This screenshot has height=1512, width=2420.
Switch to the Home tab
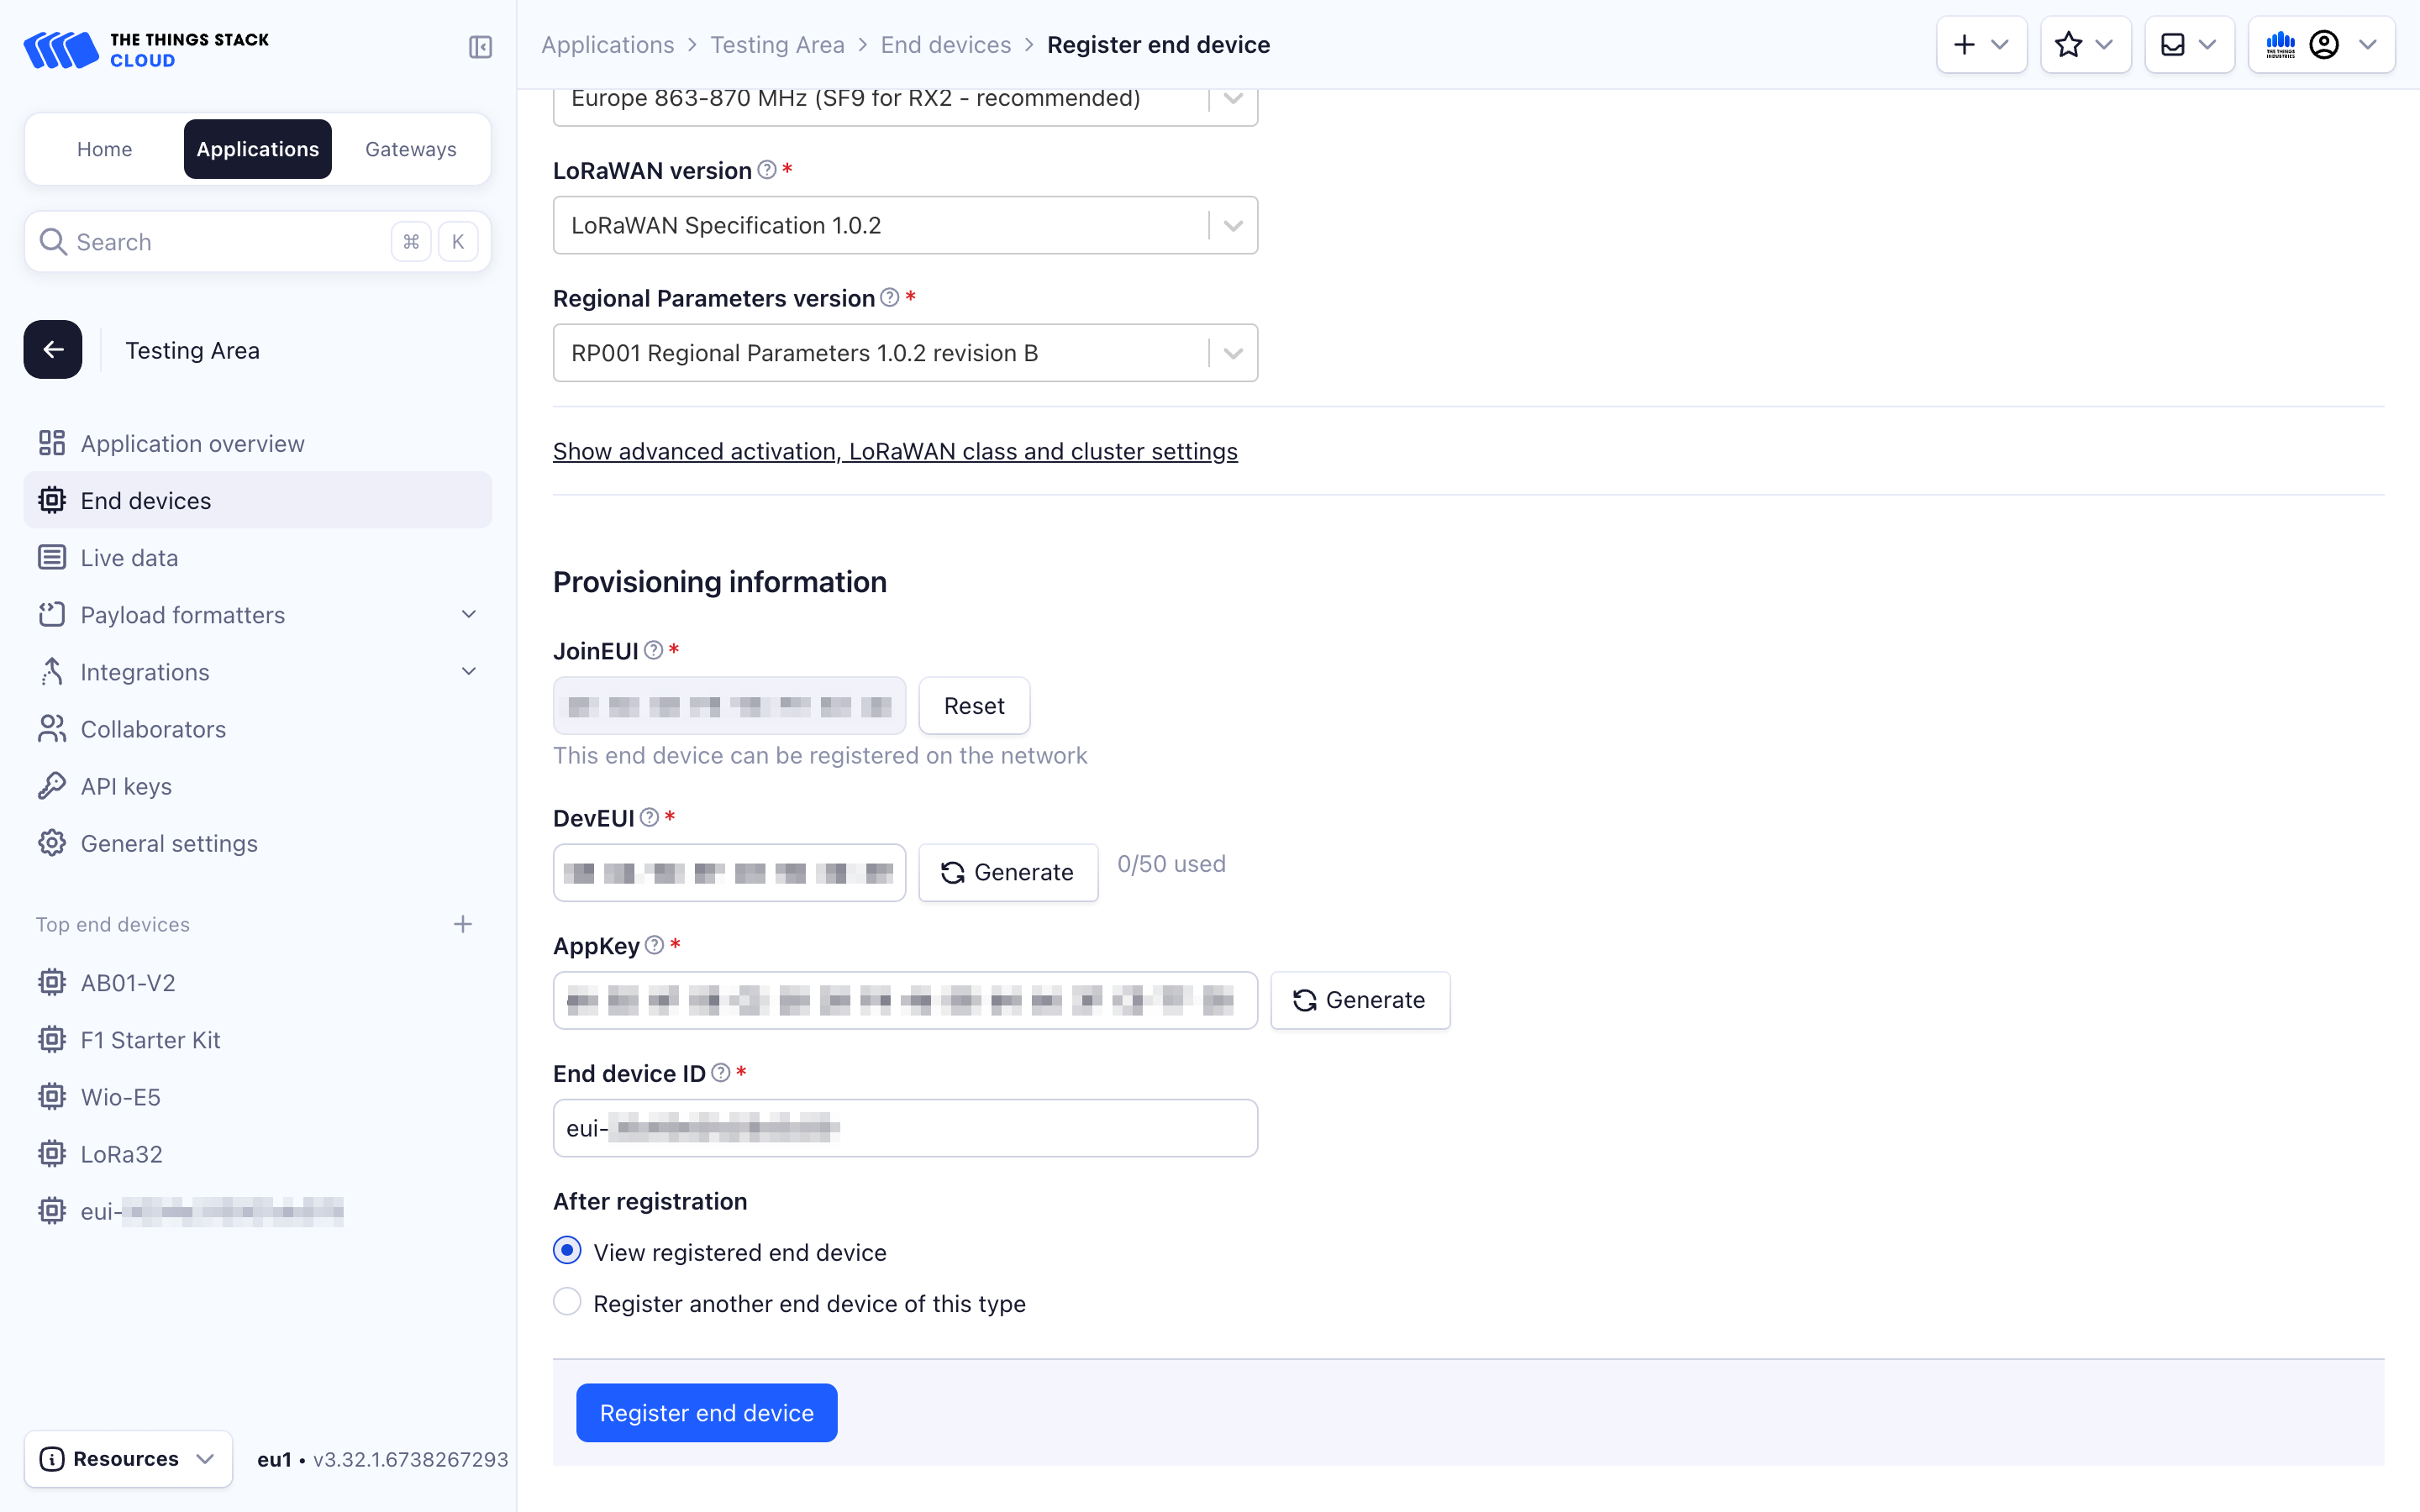click(104, 148)
